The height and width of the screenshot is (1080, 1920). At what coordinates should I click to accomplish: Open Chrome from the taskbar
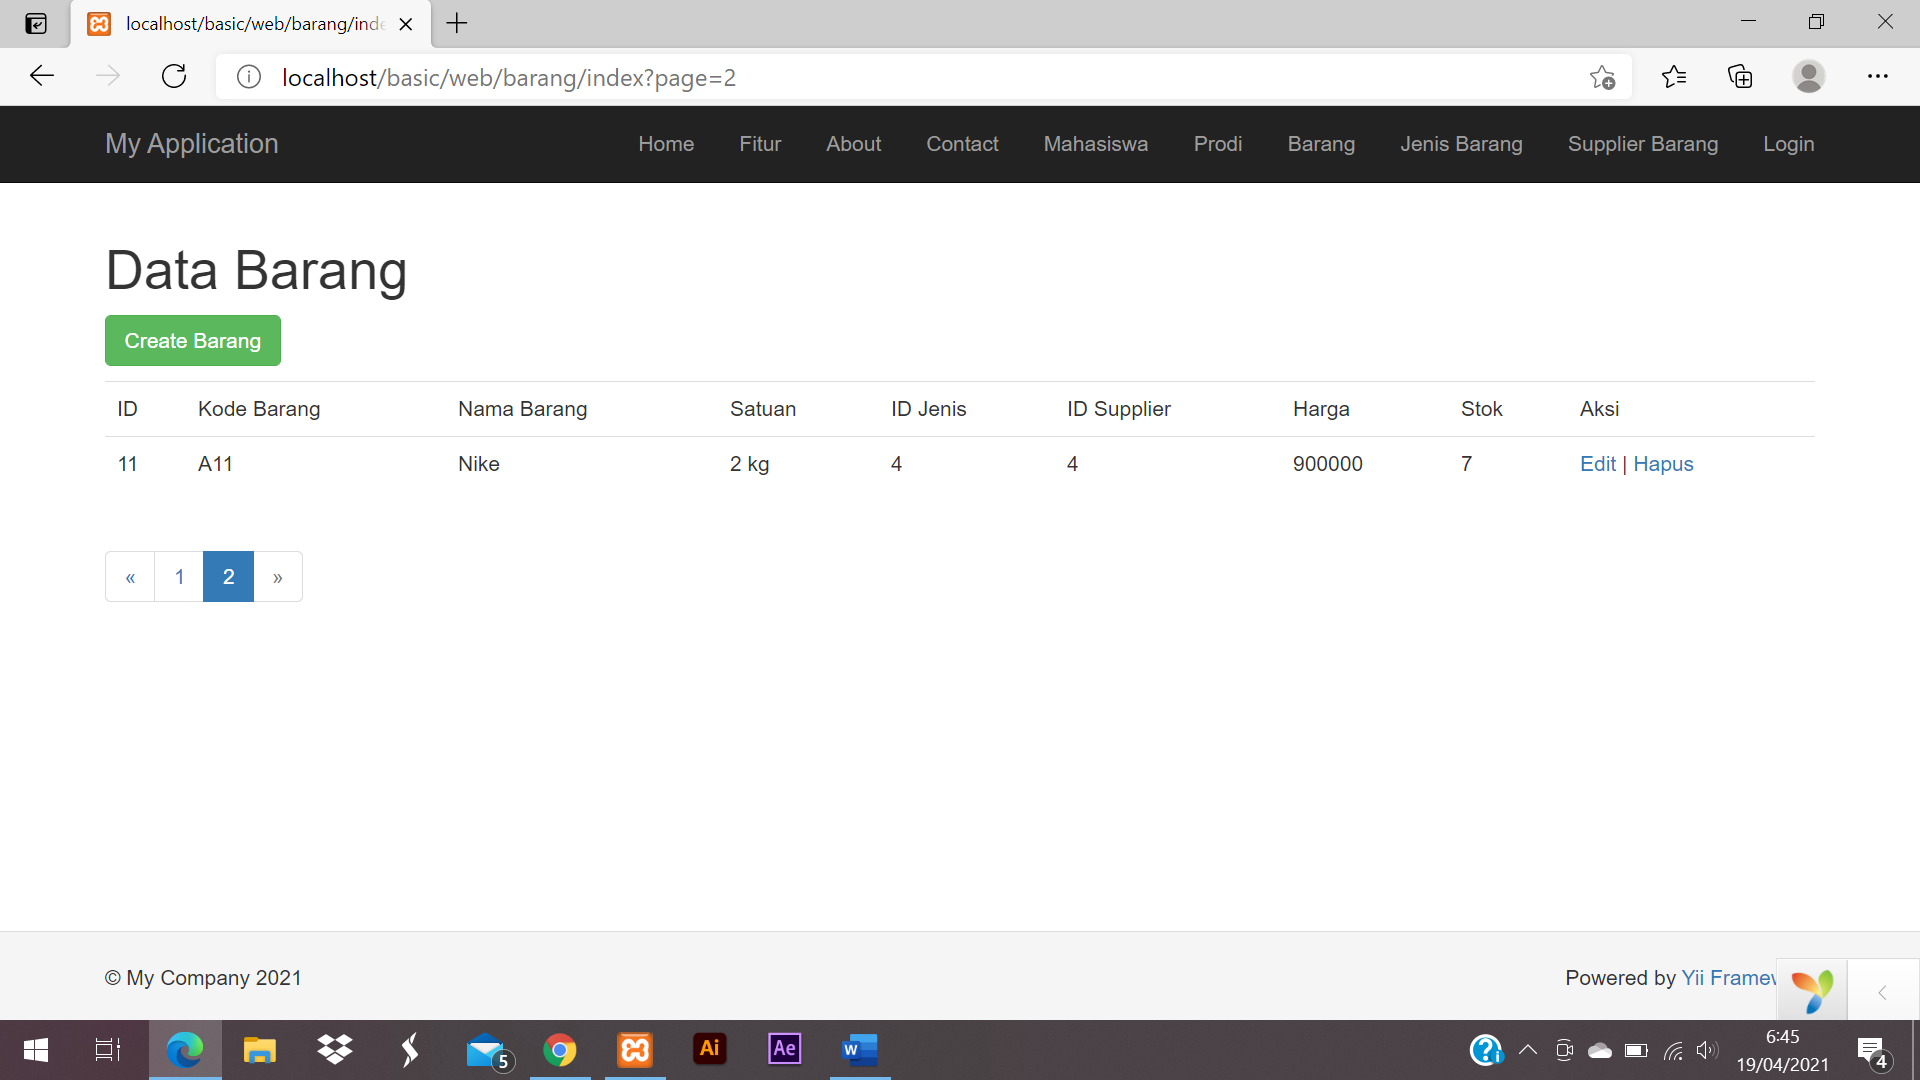tap(560, 1049)
